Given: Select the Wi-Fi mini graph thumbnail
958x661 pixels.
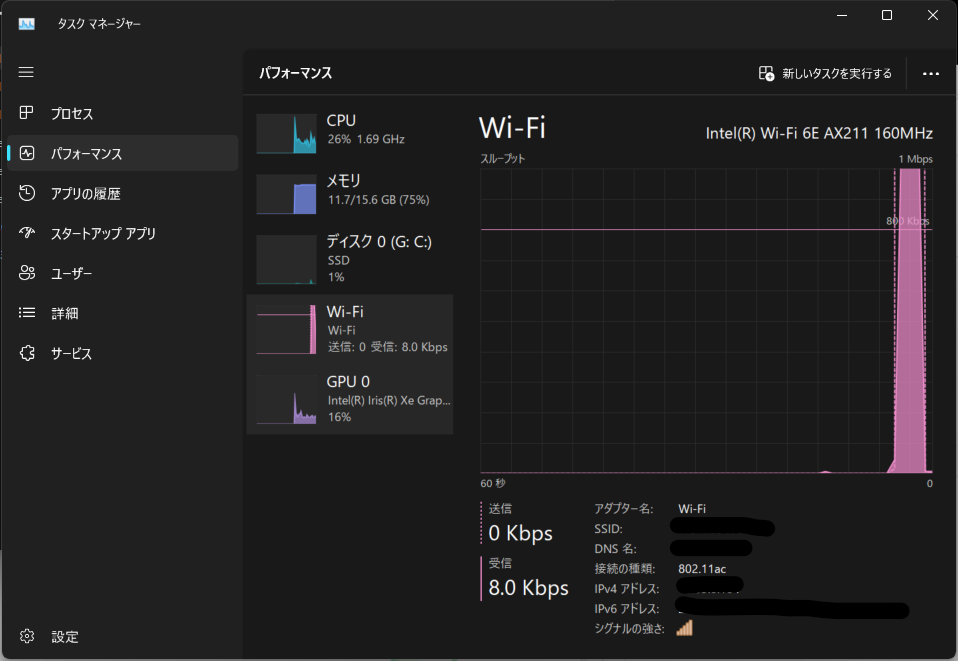Looking at the screenshot, I should click(287, 329).
